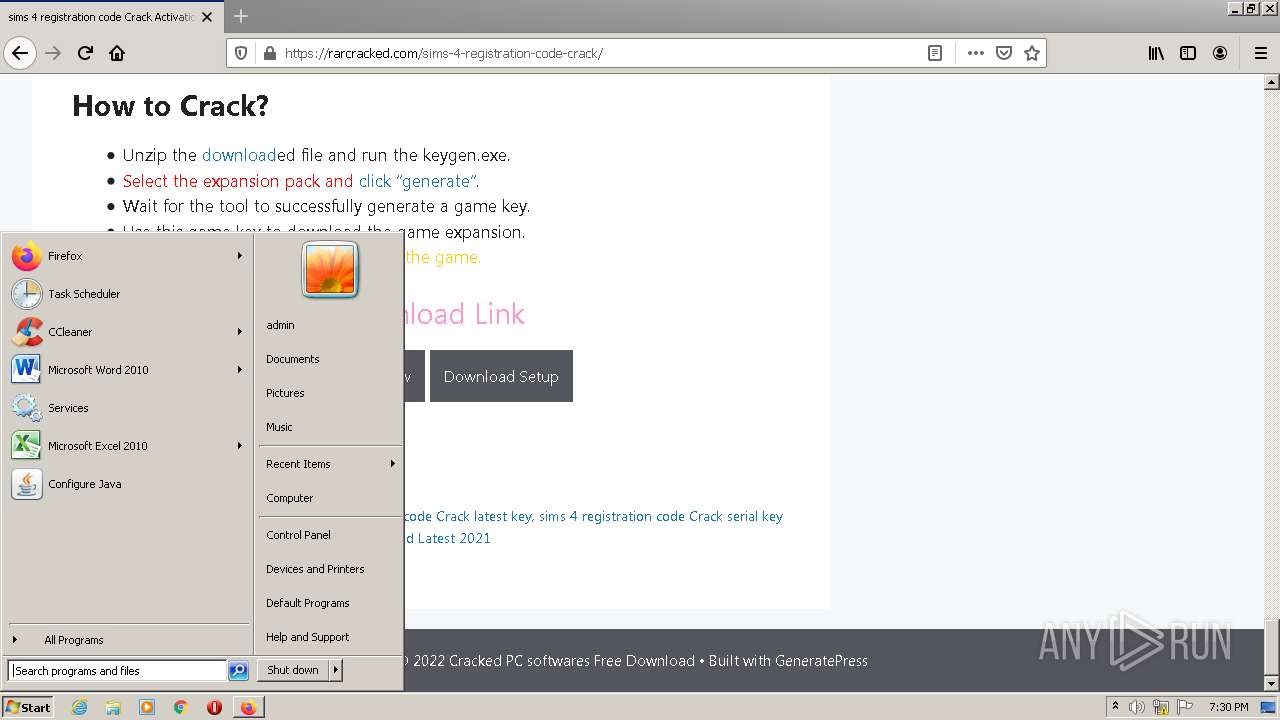Open Opera from taskbar

tap(214, 707)
